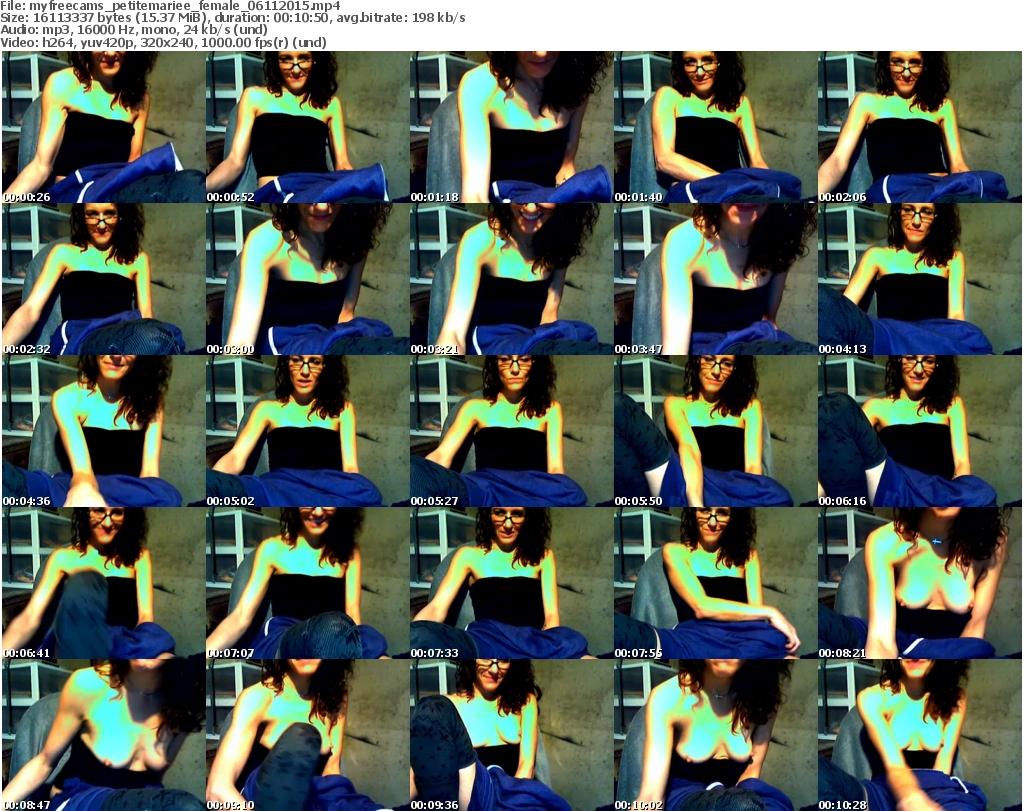1024x811 pixels.
Task: Select the thumbnail at 00:05:02
Action: point(308,432)
